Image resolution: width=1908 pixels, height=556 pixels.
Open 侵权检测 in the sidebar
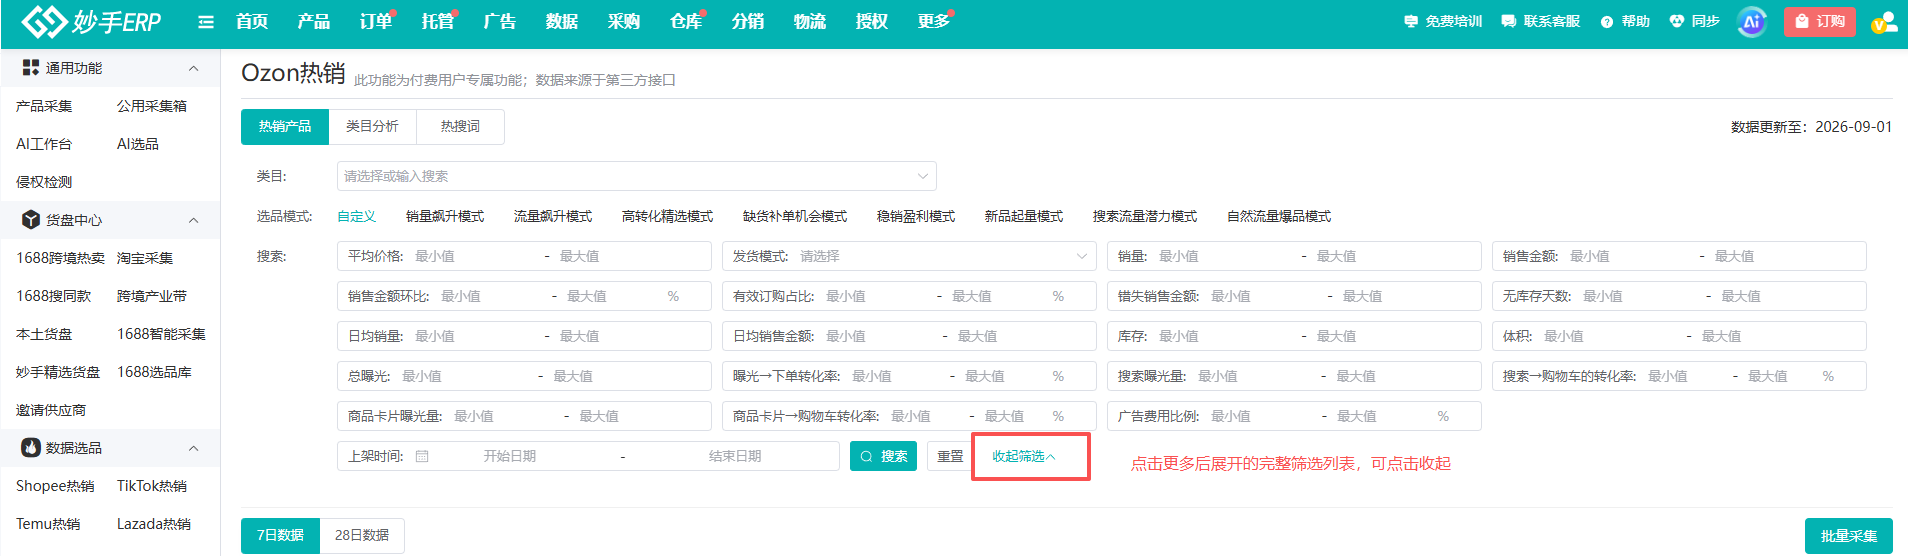pyautogui.click(x=44, y=182)
